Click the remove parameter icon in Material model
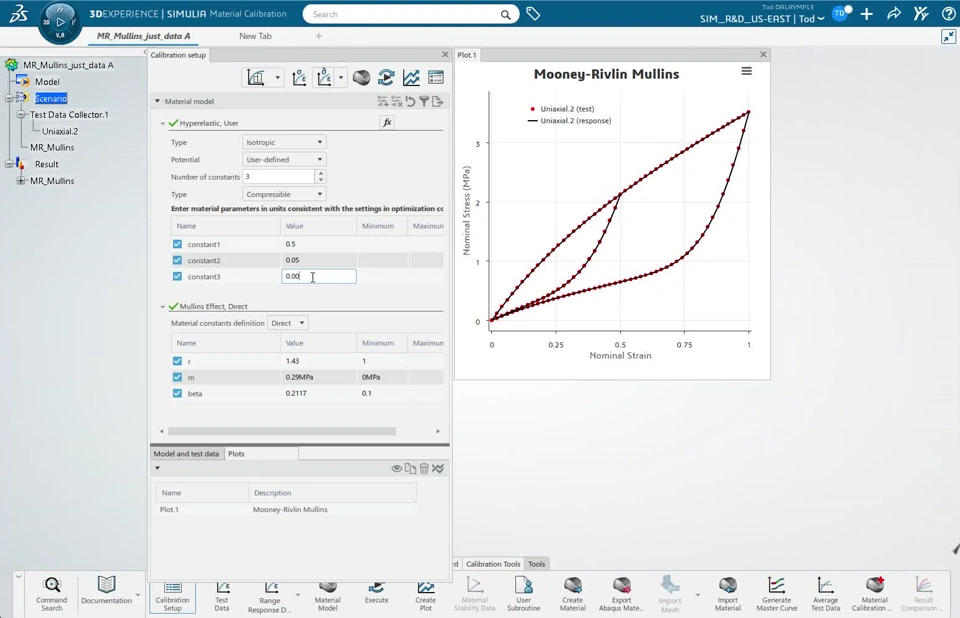Screen dimensions: 960x618 pos(396,102)
